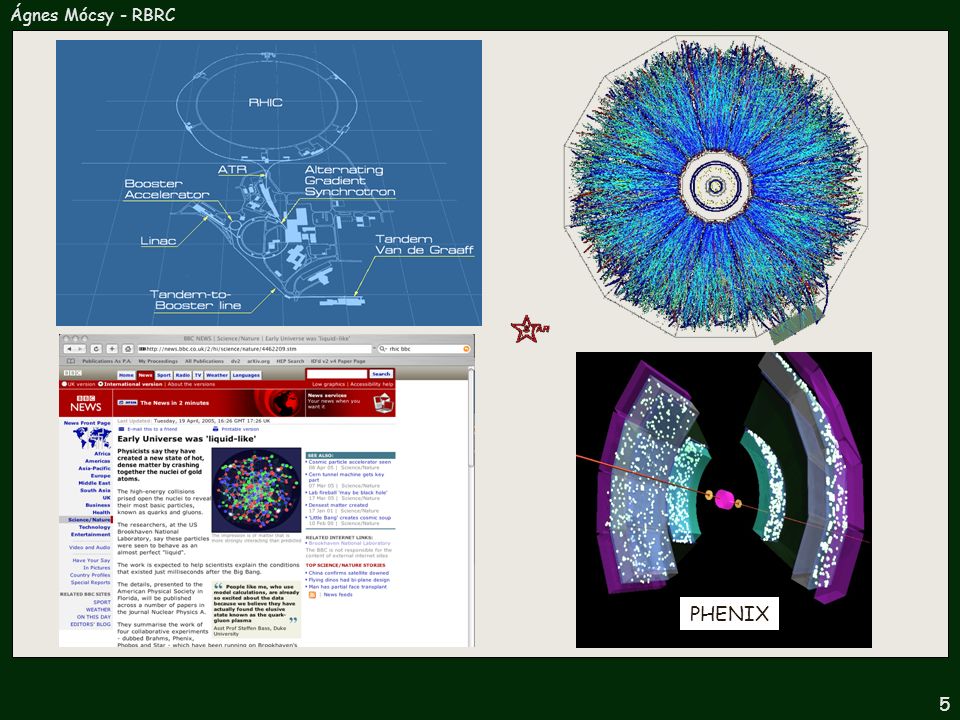Open Video and Audio in sidebar
The height and width of the screenshot is (720, 960).
(89, 547)
